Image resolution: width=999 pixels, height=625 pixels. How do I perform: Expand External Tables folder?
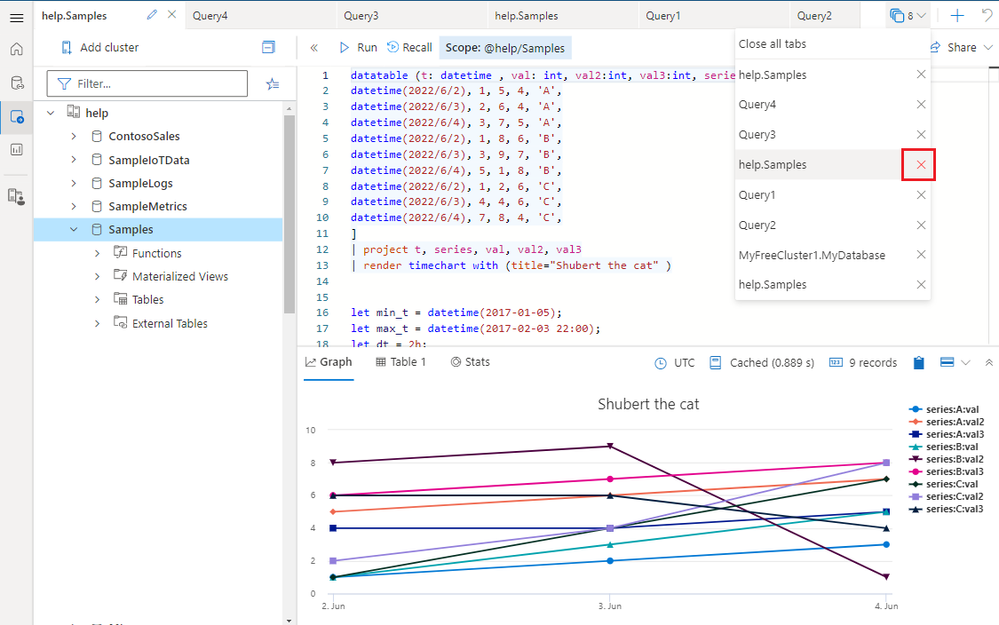[x=97, y=324]
